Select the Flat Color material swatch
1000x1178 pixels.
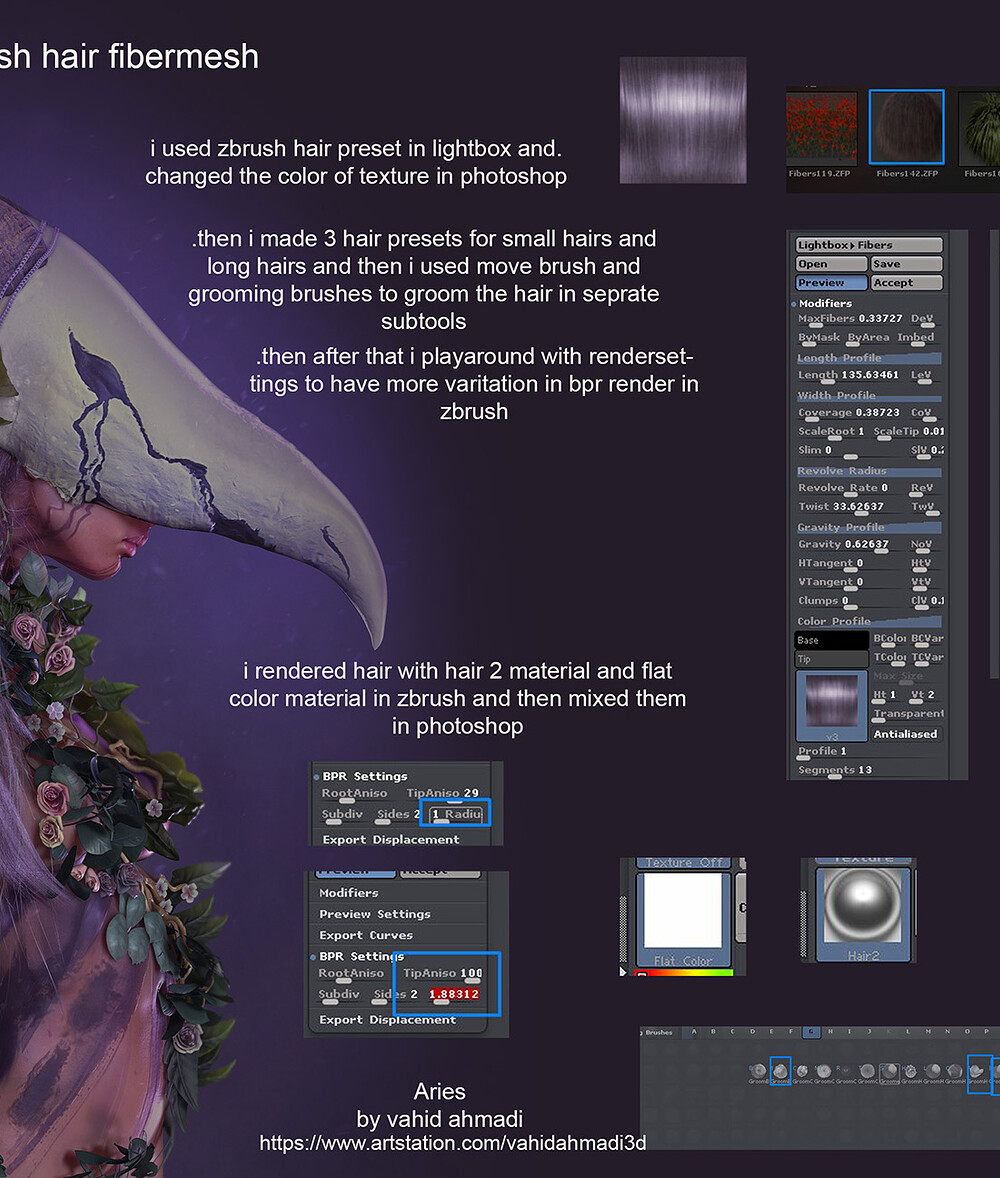683,920
